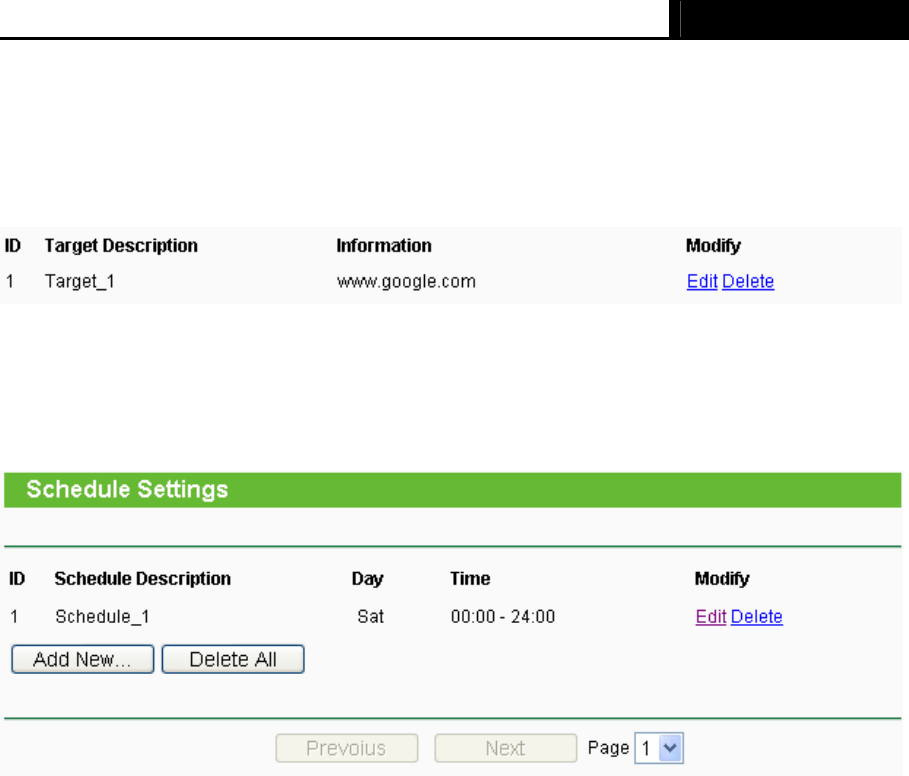Delete the Target_1 entry

point(748,281)
